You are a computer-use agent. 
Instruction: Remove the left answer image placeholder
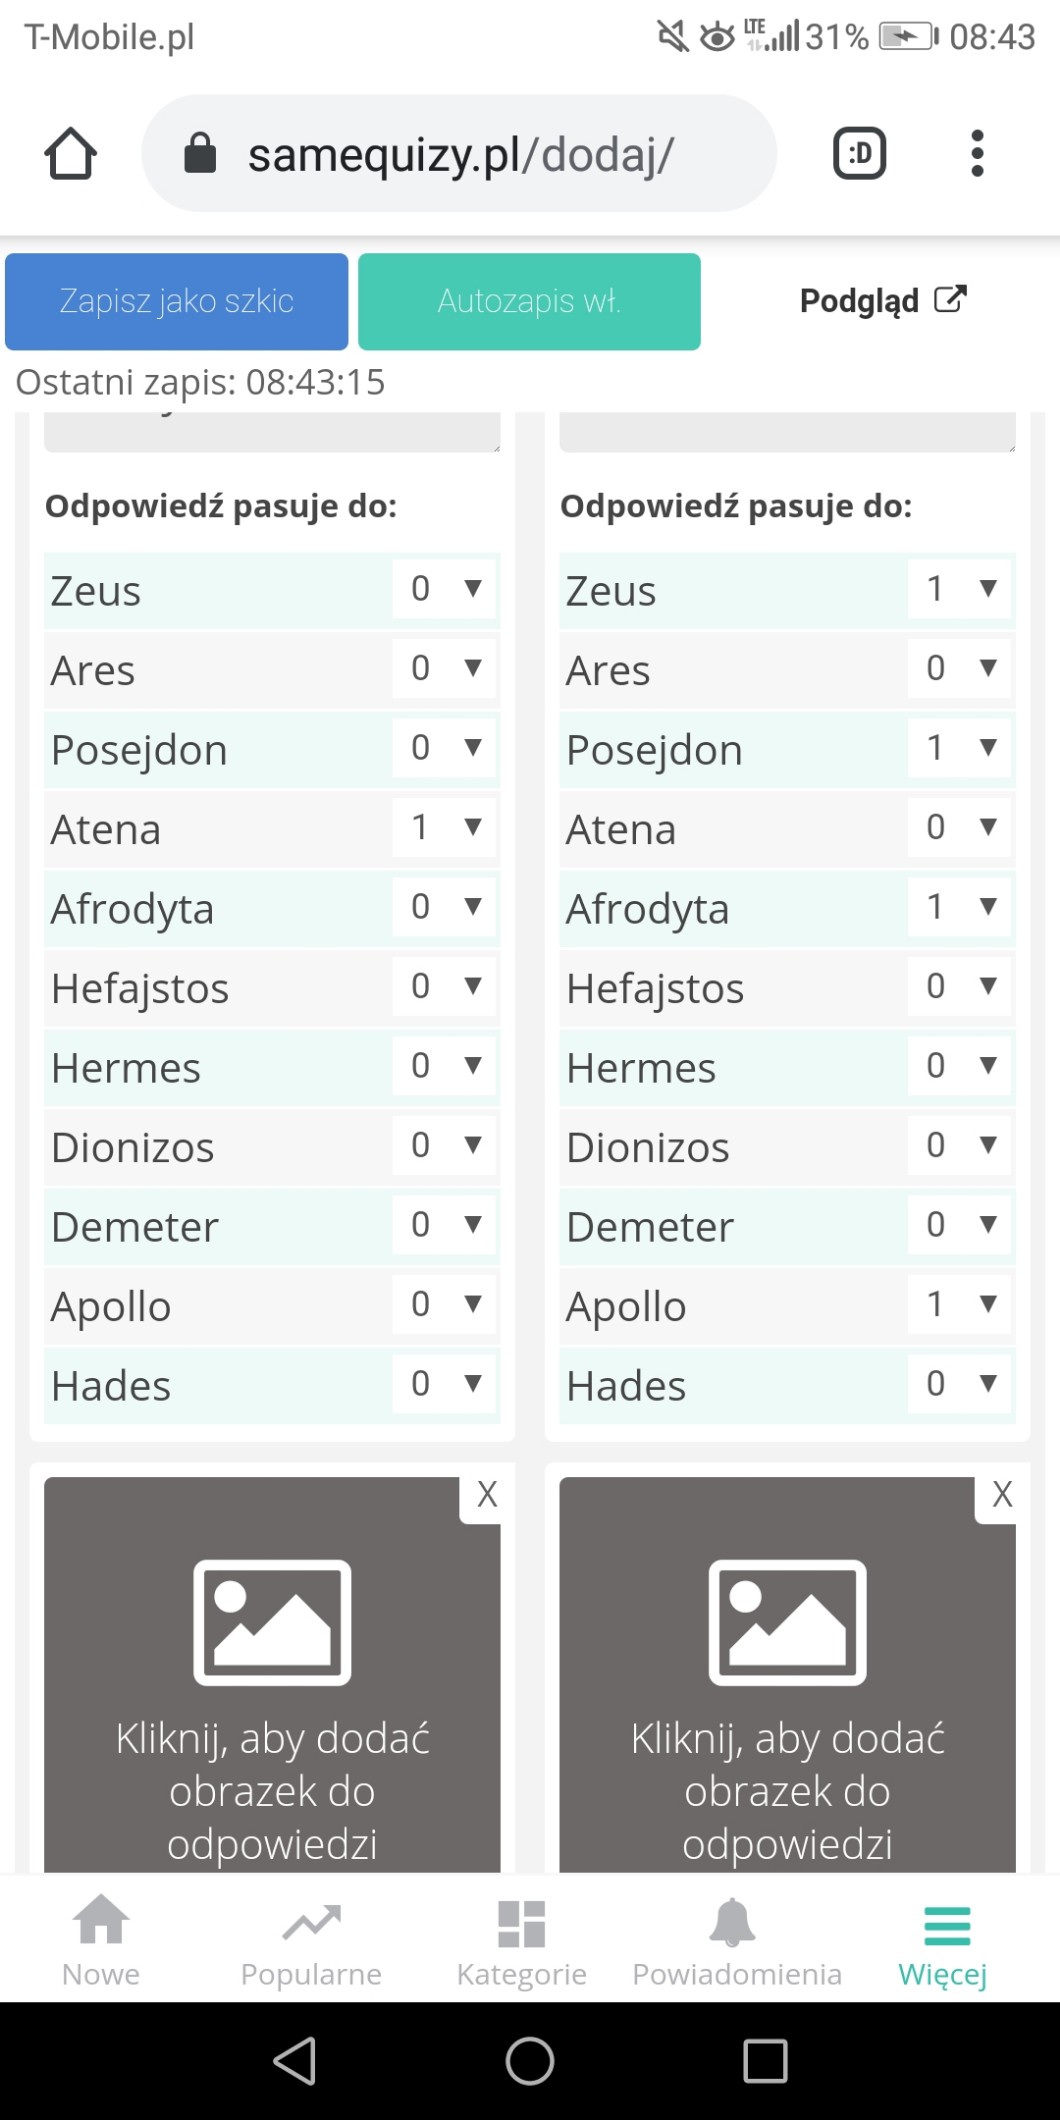pyautogui.click(x=486, y=1495)
